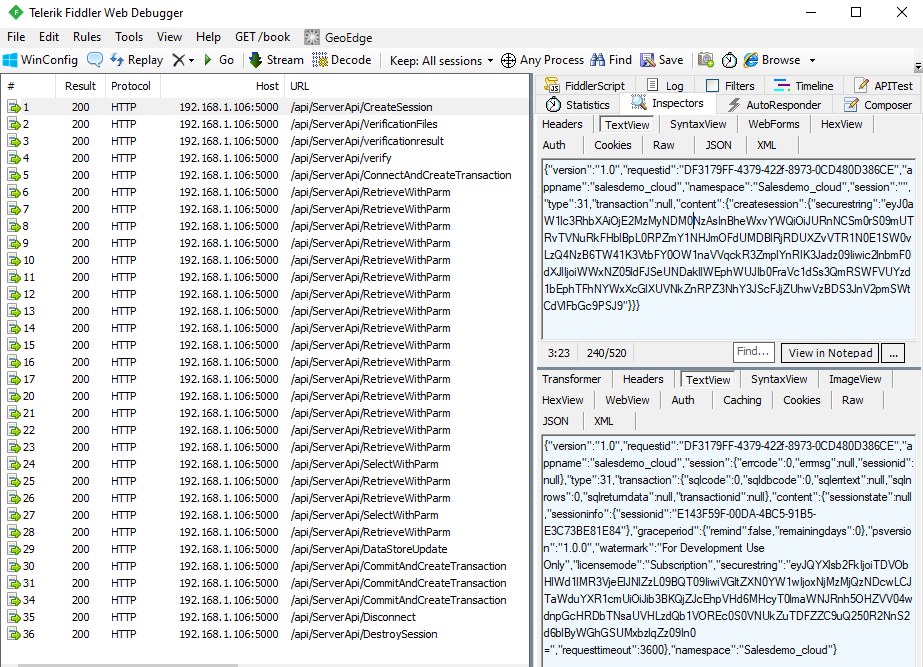Launch Browse with the IE icon
The width and height of the screenshot is (923, 667).
(x=751, y=60)
